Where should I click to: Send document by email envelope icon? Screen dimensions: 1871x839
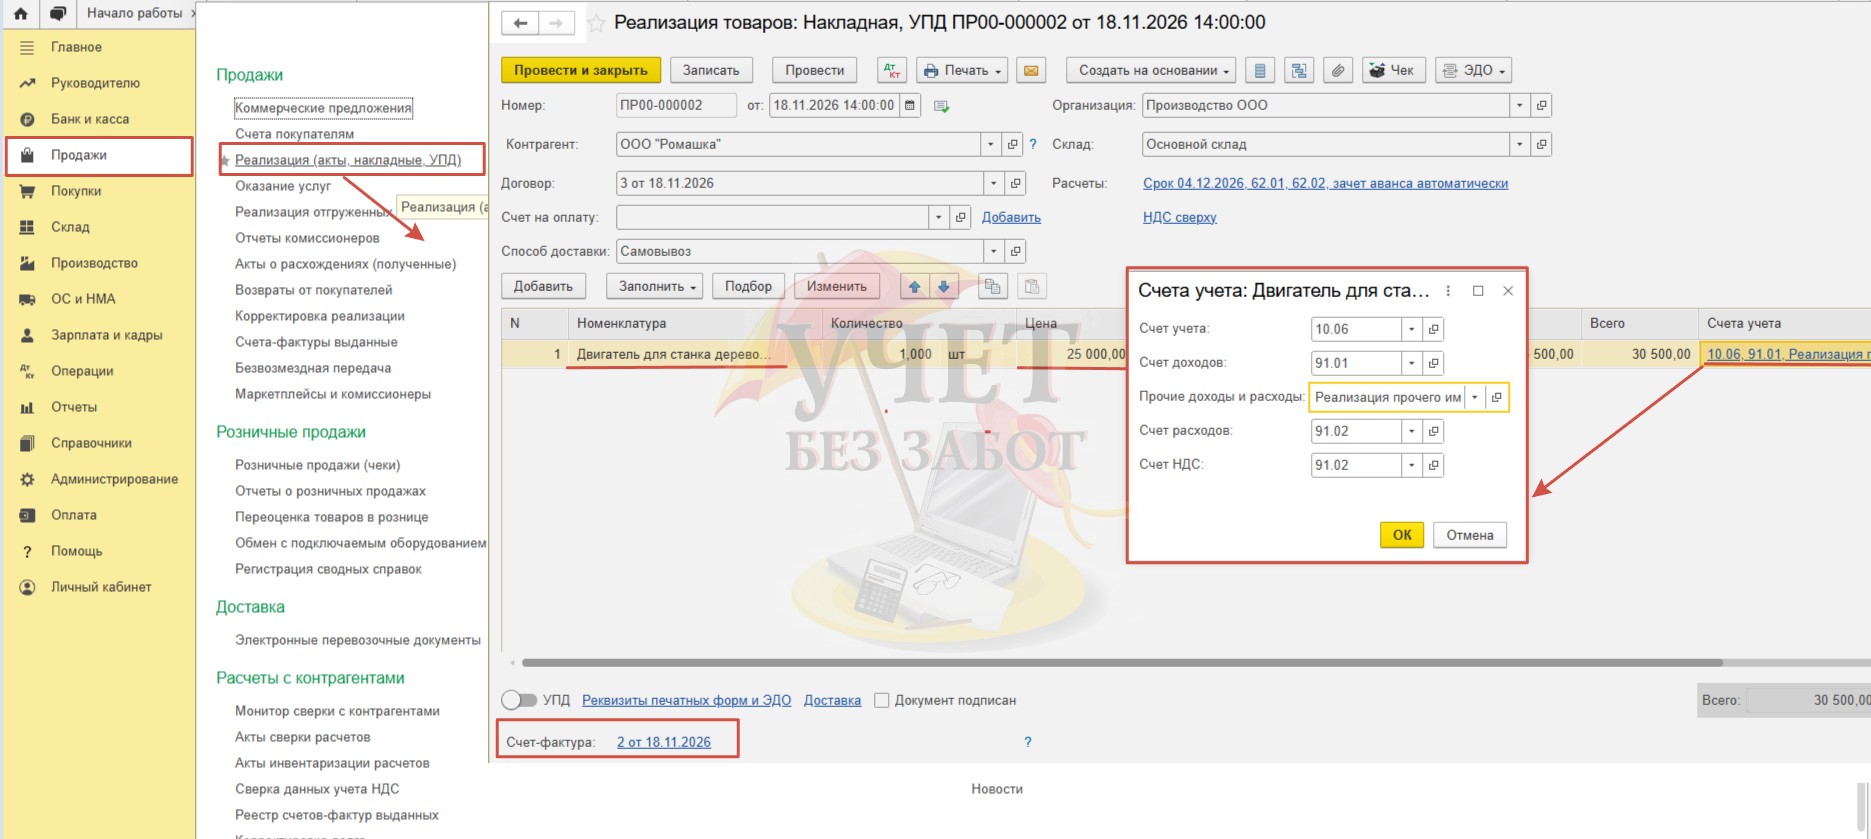pyautogui.click(x=1031, y=70)
